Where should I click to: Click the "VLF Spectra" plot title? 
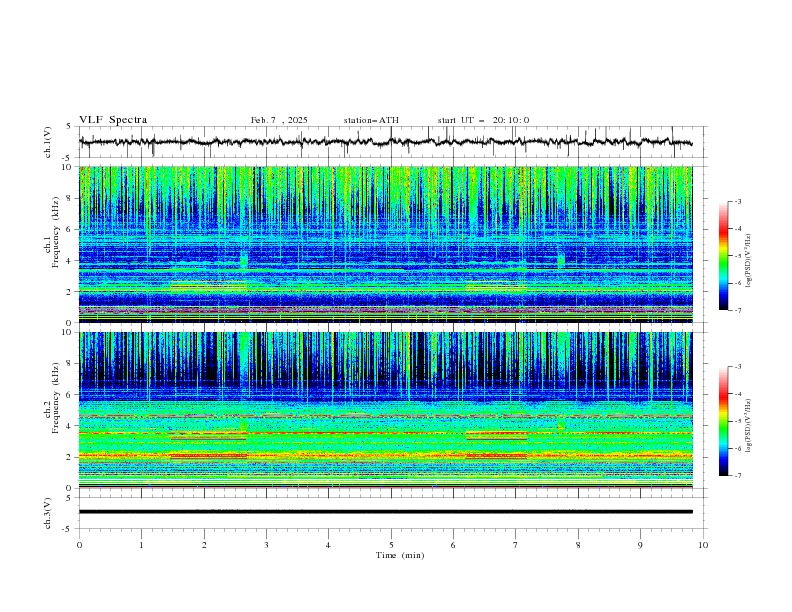[x=113, y=120]
